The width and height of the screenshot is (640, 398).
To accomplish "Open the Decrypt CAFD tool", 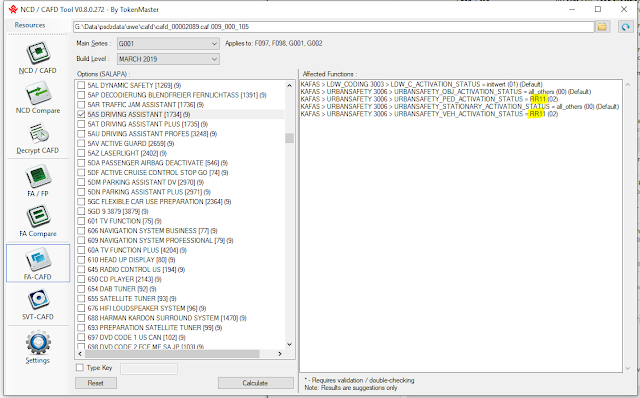I will coord(38,138).
